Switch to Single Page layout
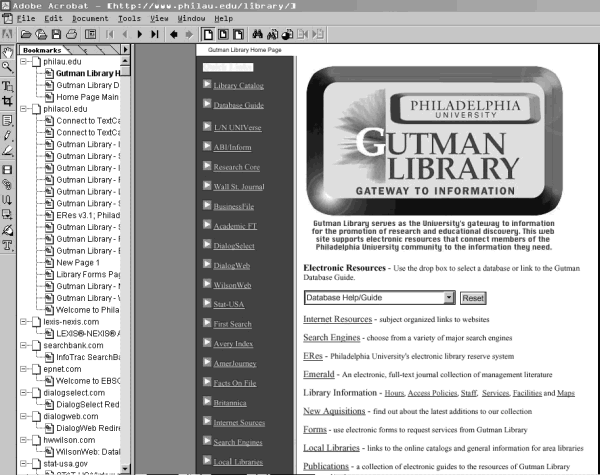Viewport: 600px width, 475px height. (x=208, y=34)
